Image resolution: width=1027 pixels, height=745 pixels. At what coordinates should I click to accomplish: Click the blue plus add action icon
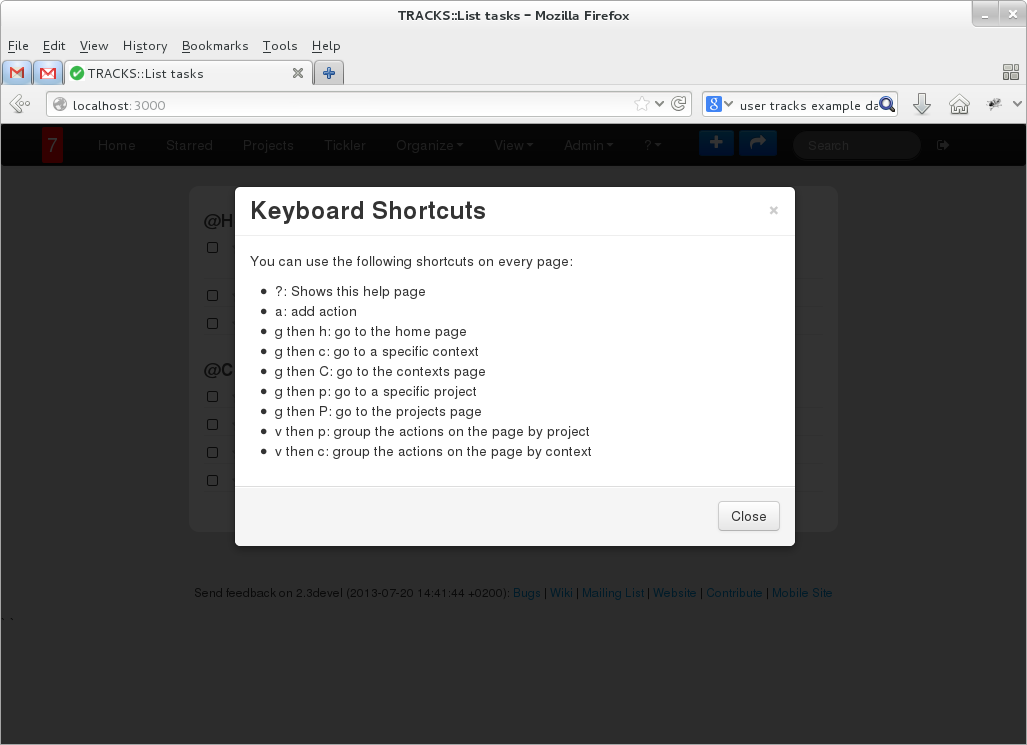coord(716,144)
